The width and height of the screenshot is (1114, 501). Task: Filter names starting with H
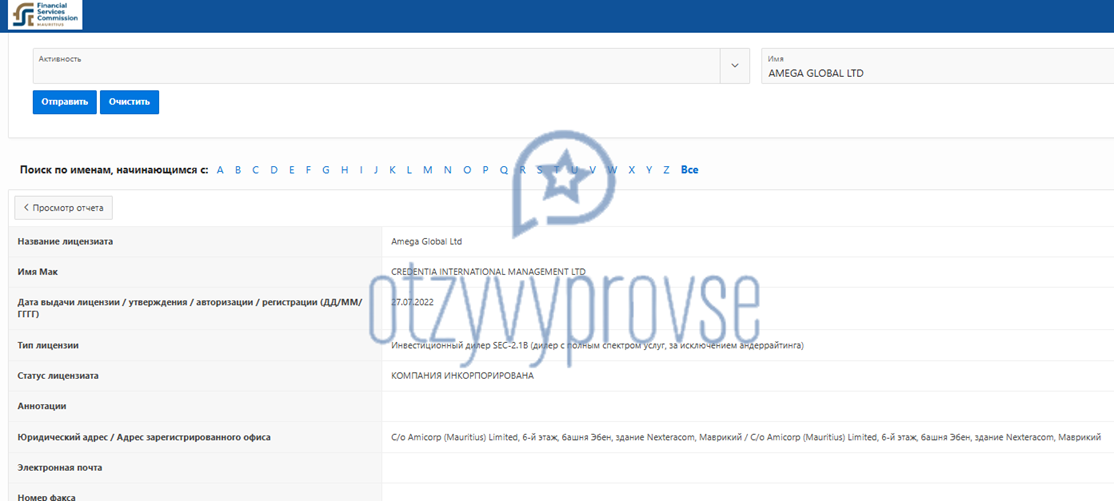(345, 170)
